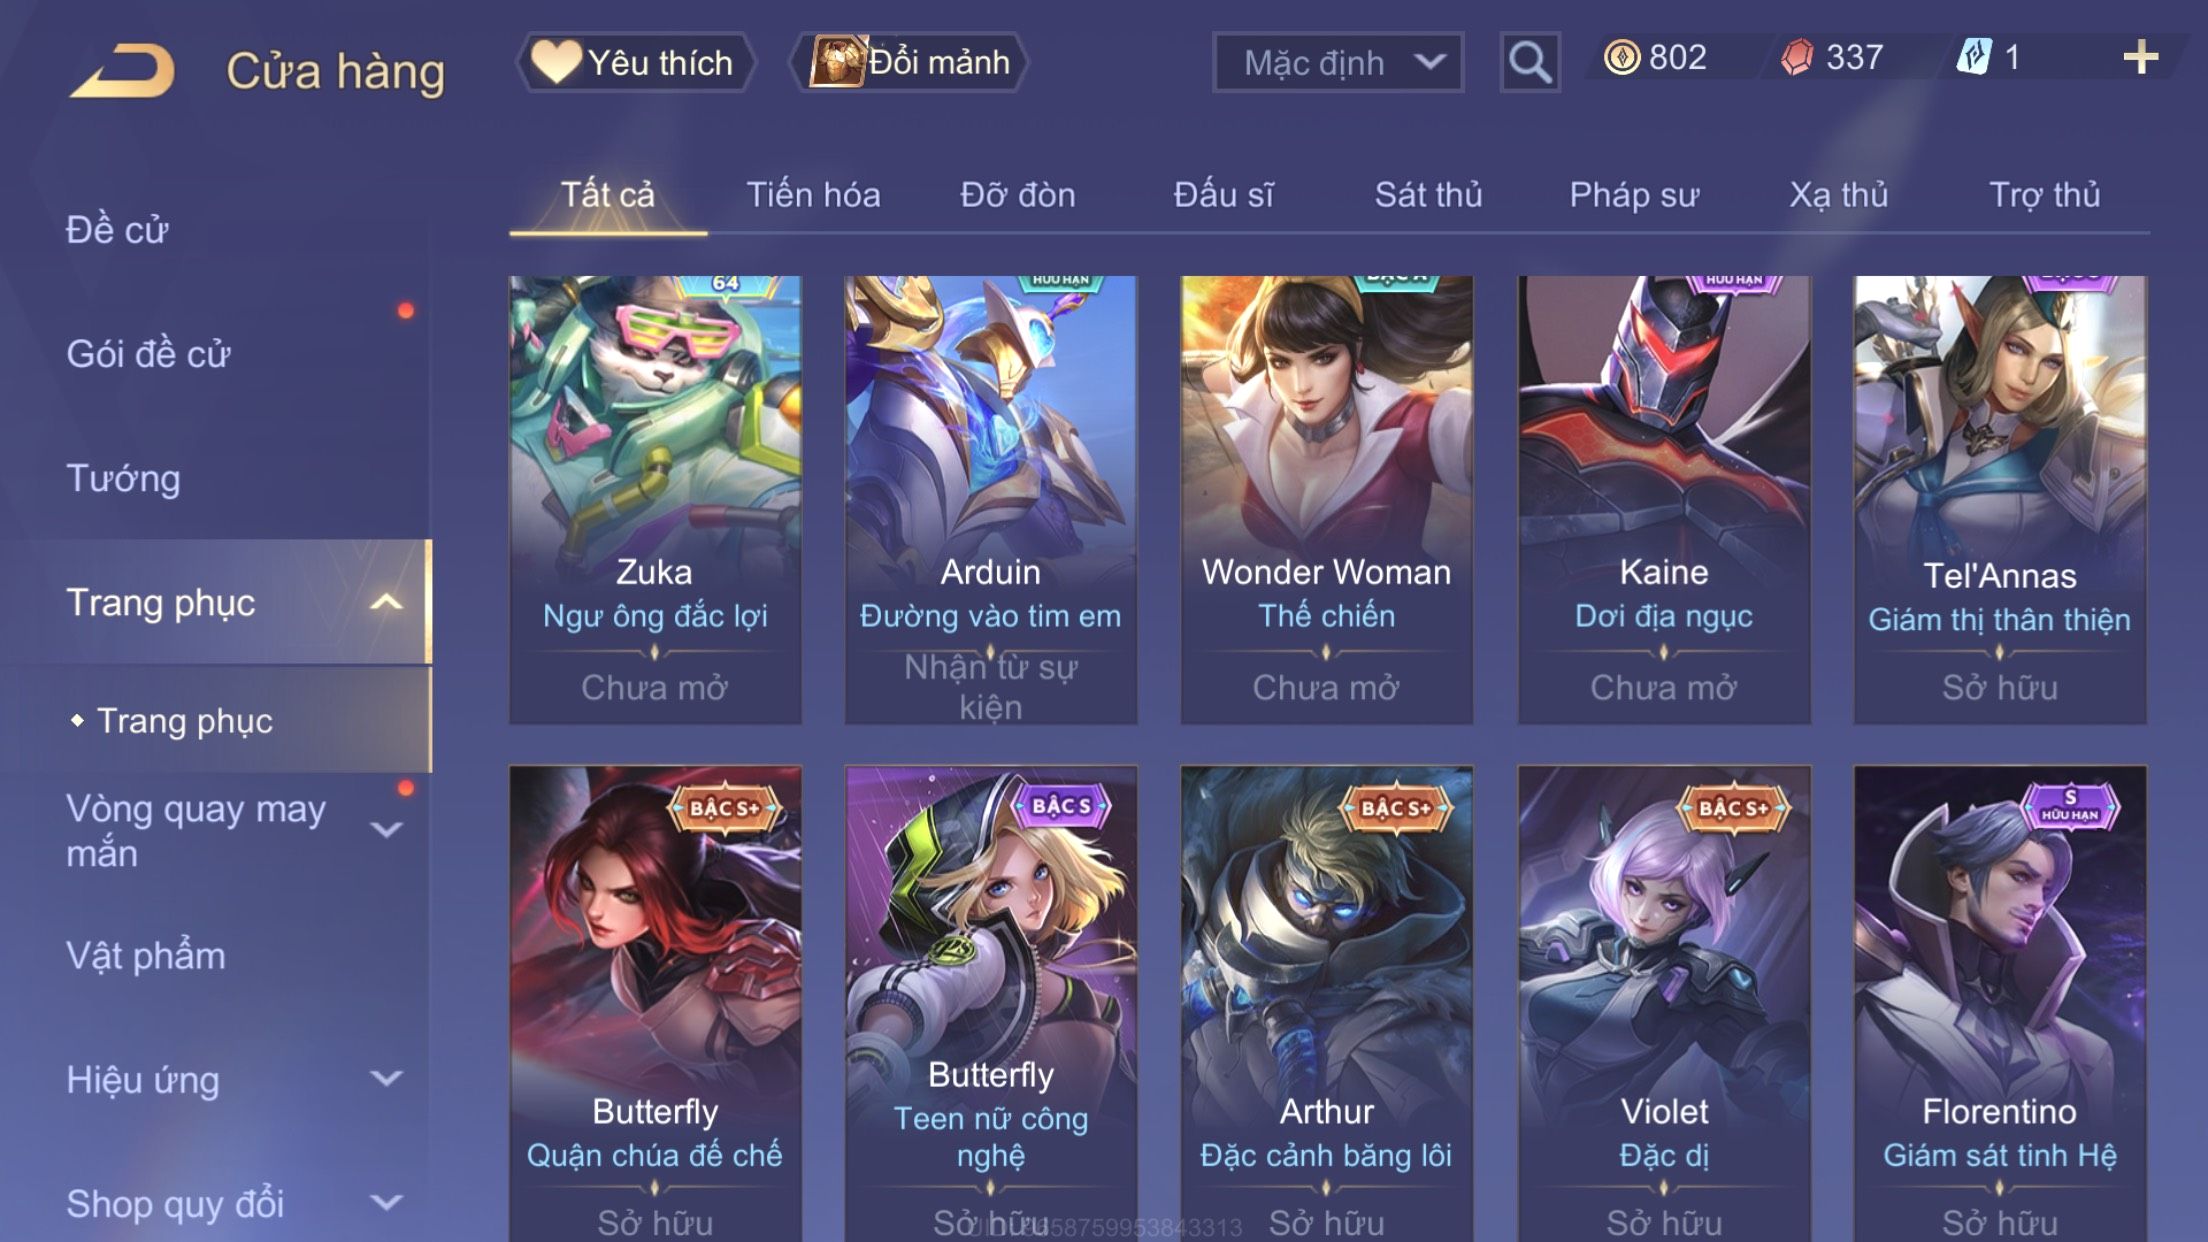Open the Tướng menu item
The height and width of the screenshot is (1242, 2208).
click(123, 478)
